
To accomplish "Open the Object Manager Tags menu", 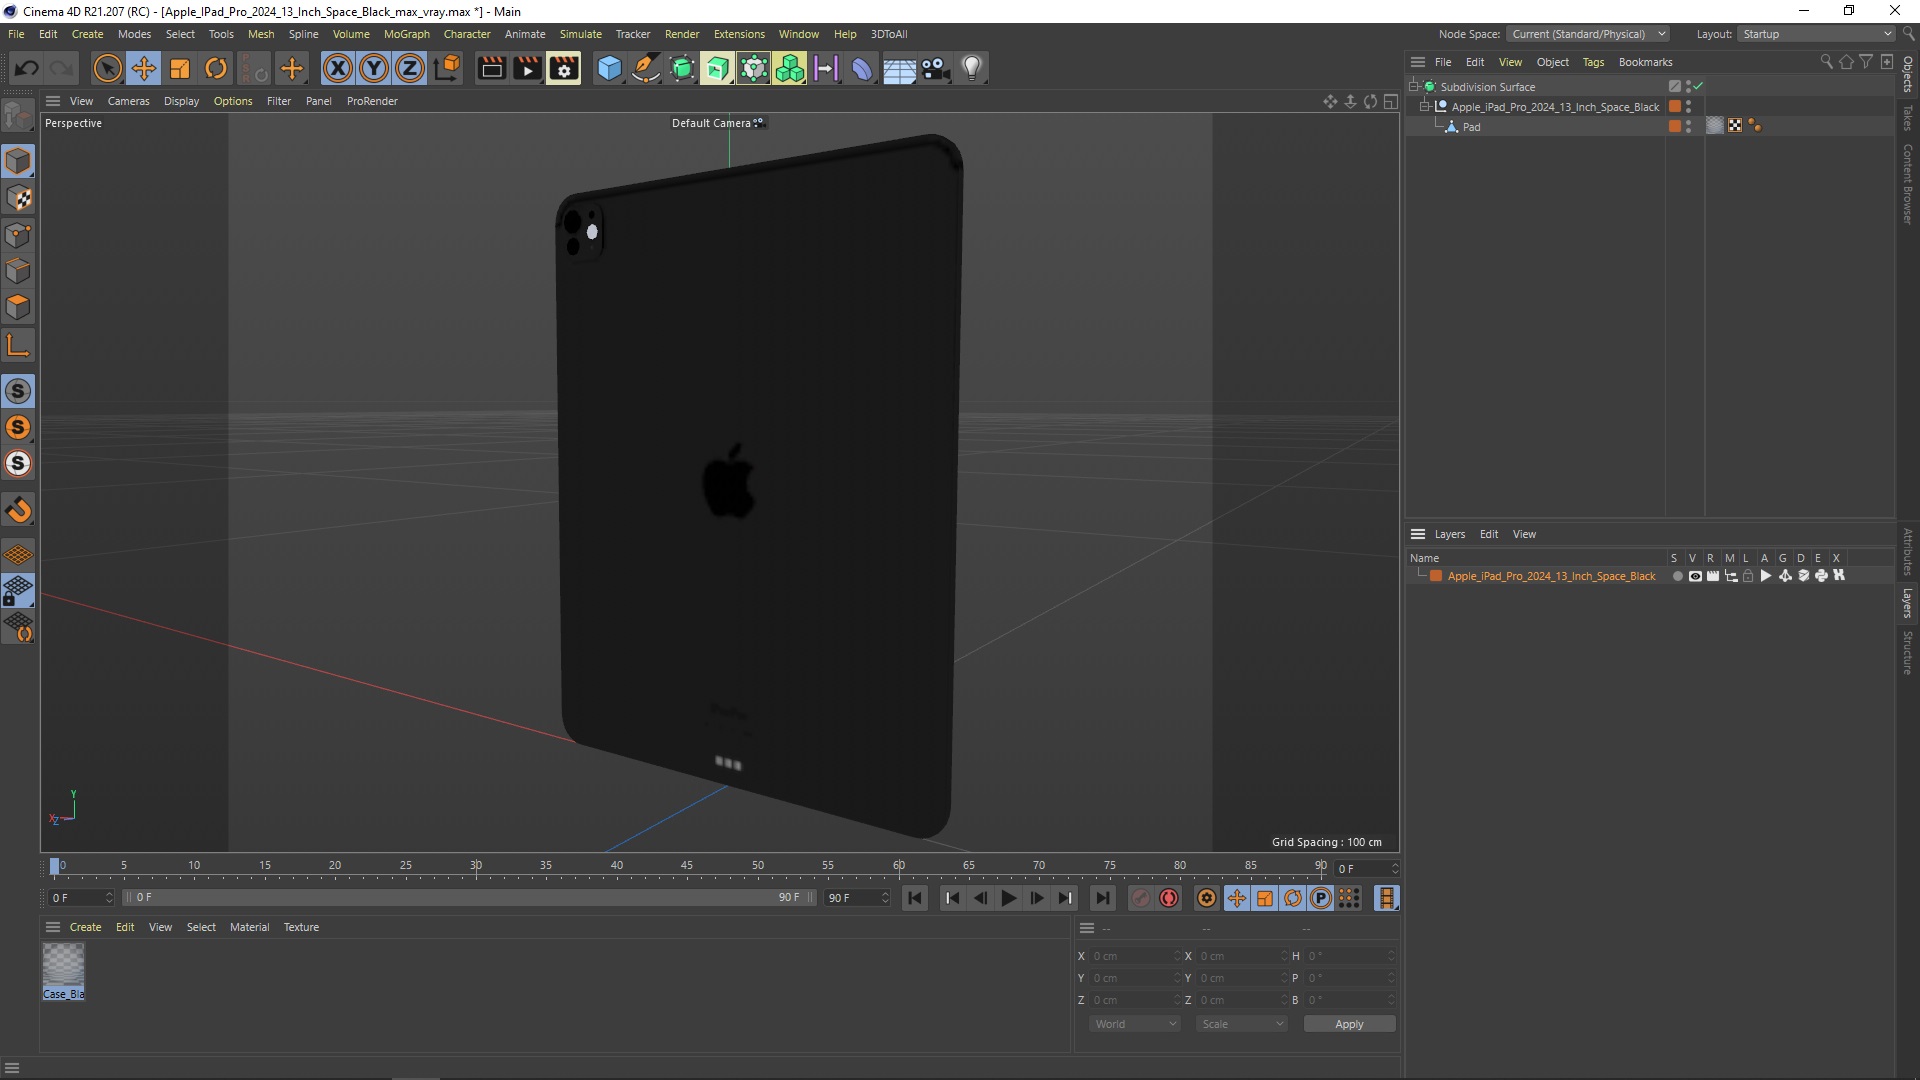I will click(x=1593, y=62).
